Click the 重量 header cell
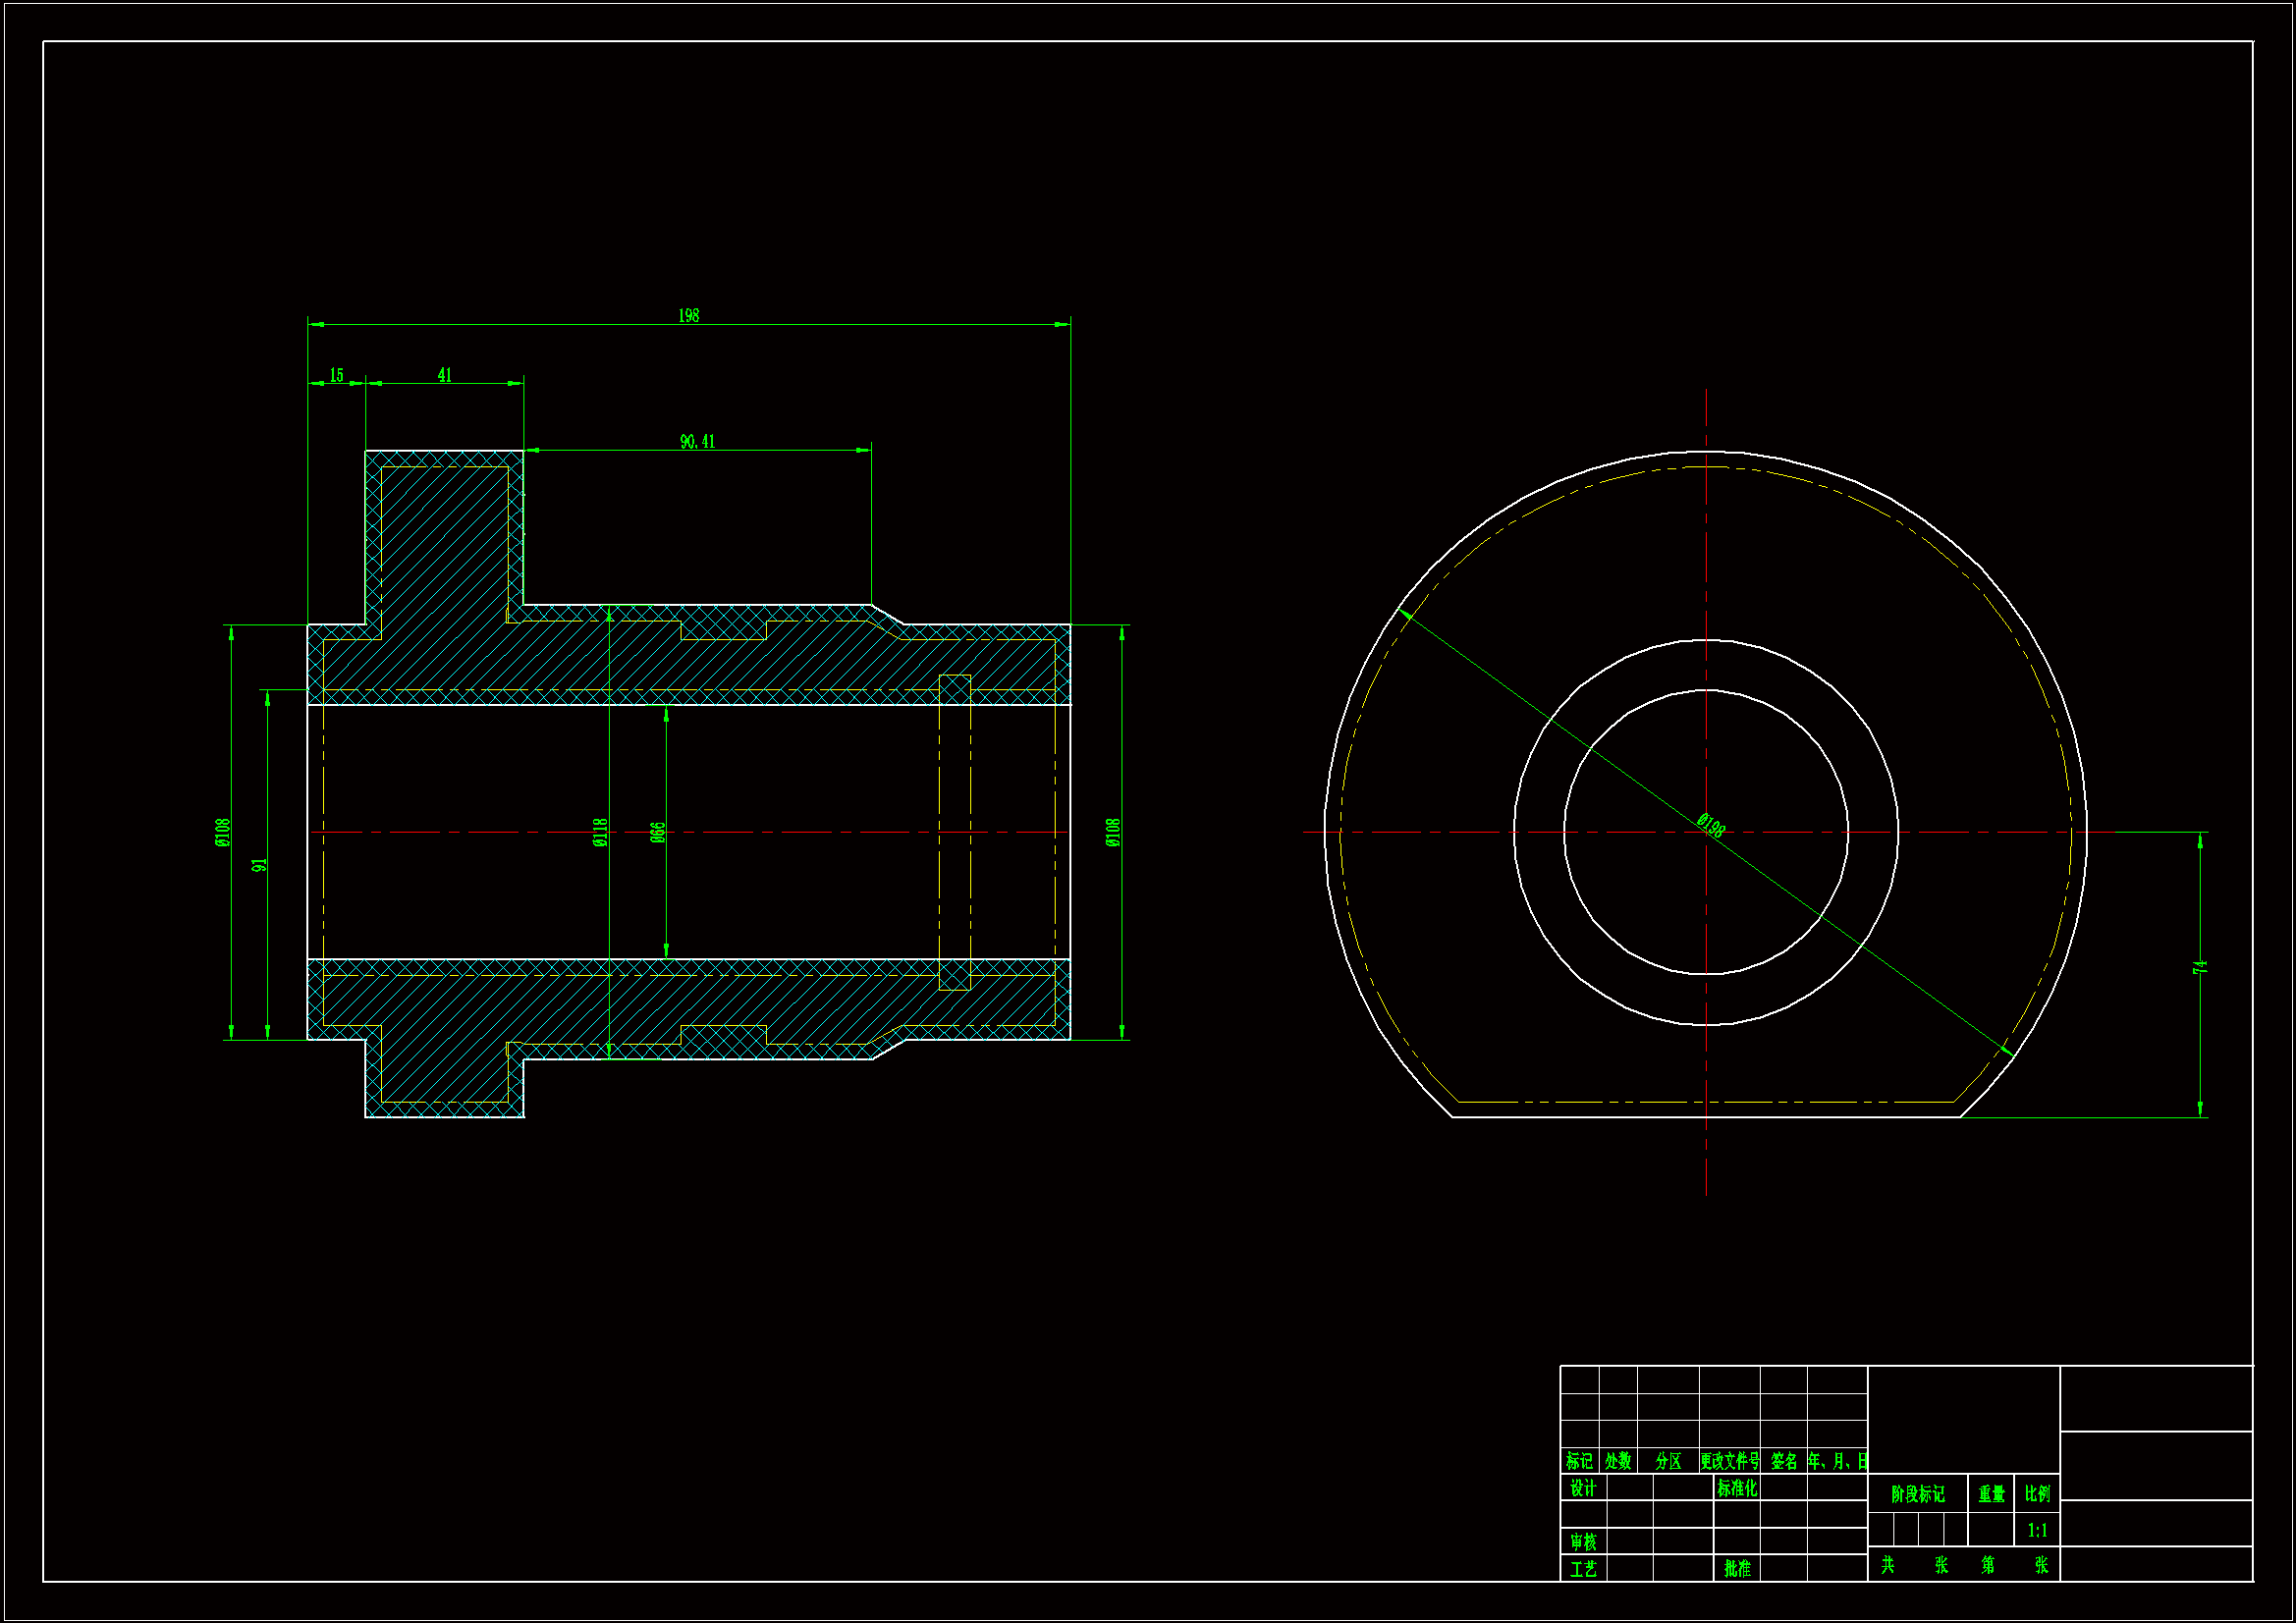 point(1991,1494)
